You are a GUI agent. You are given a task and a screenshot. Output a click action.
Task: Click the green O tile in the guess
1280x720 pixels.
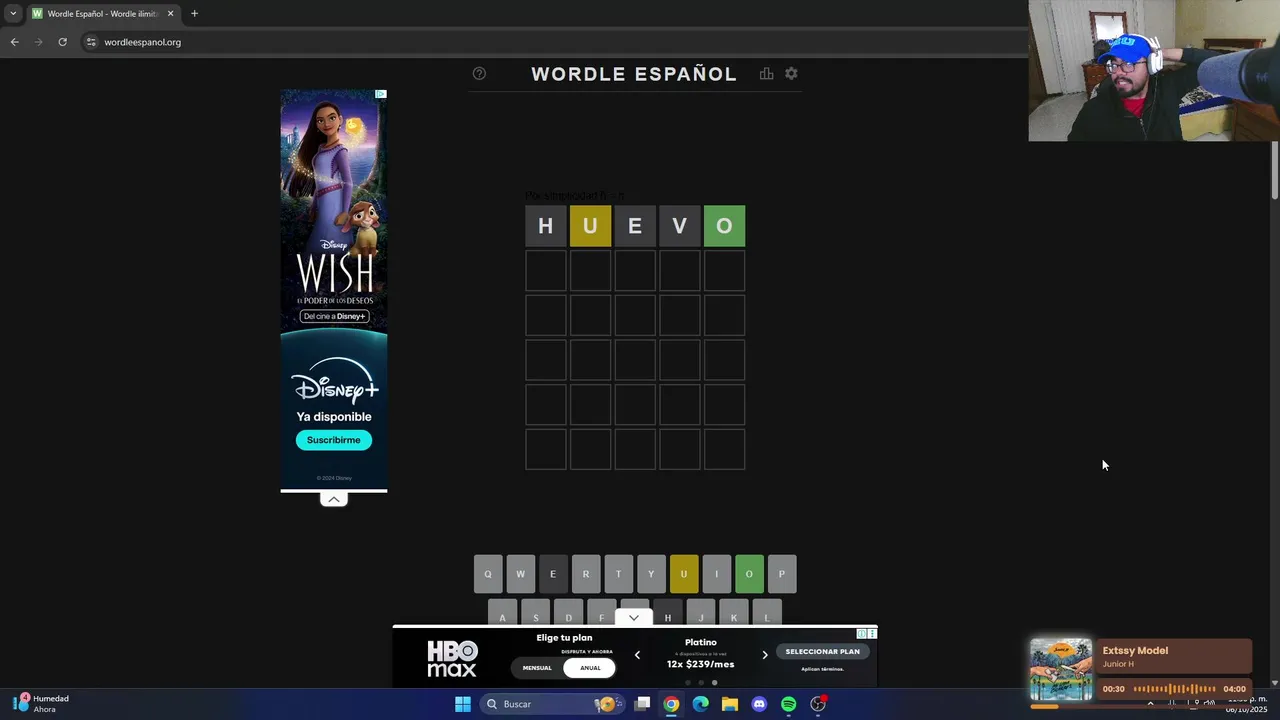click(x=724, y=226)
